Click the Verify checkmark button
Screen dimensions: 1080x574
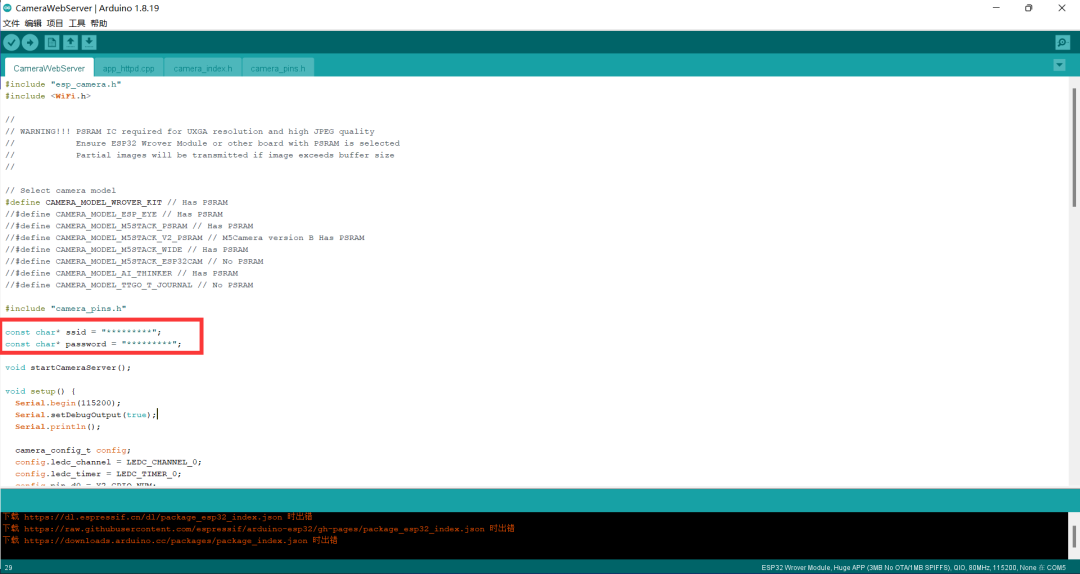11,43
